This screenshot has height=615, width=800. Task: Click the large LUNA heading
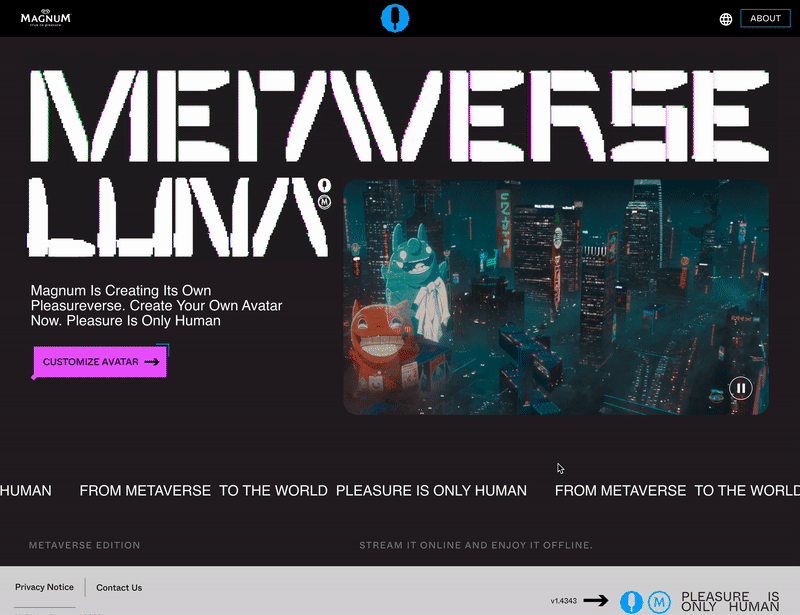click(x=178, y=217)
